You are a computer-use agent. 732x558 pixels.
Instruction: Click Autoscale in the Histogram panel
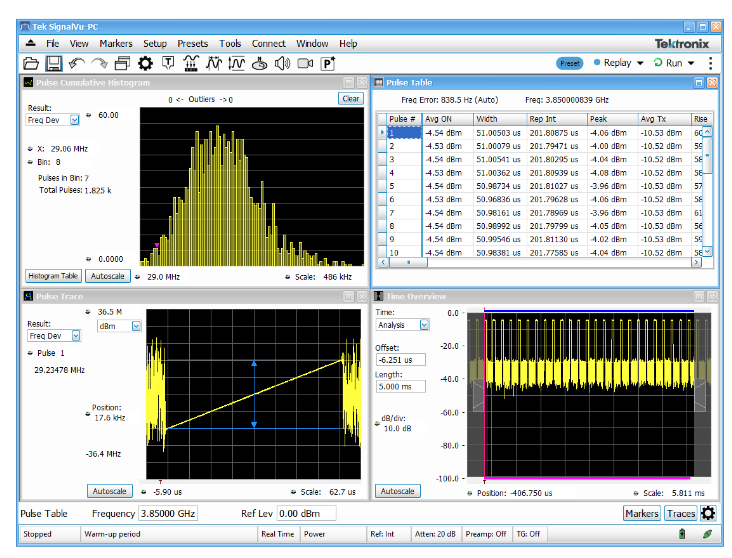[107, 276]
